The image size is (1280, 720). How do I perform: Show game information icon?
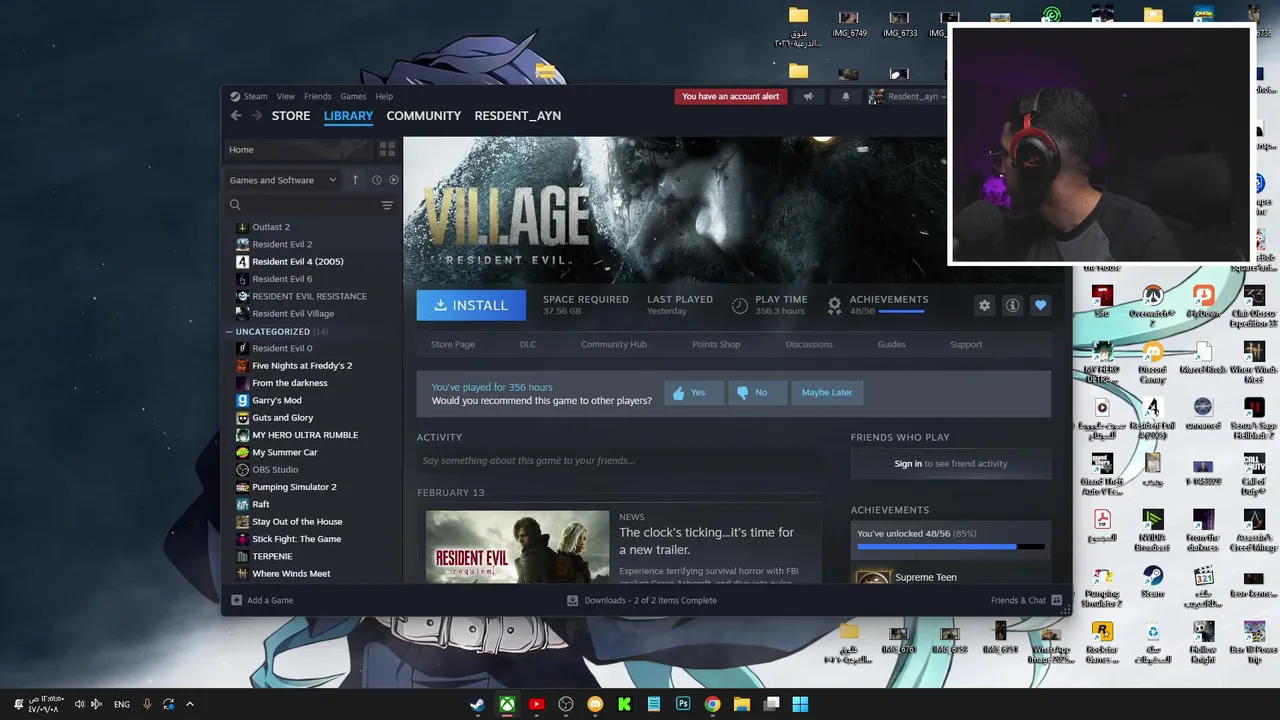click(x=1013, y=305)
